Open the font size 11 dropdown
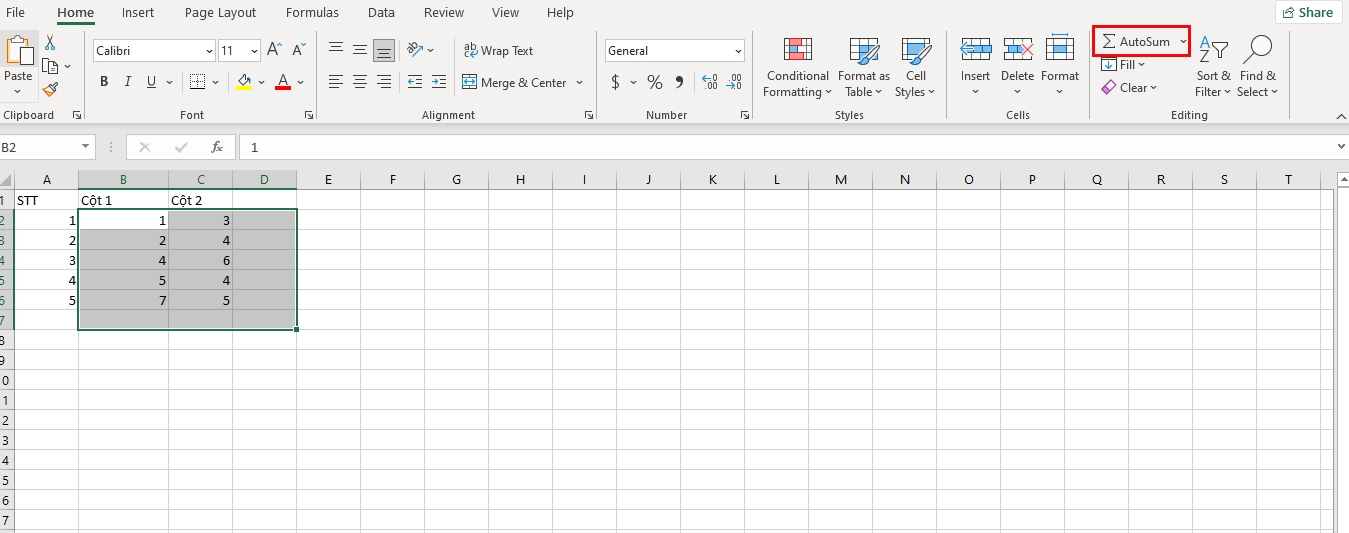 pyautogui.click(x=254, y=51)
